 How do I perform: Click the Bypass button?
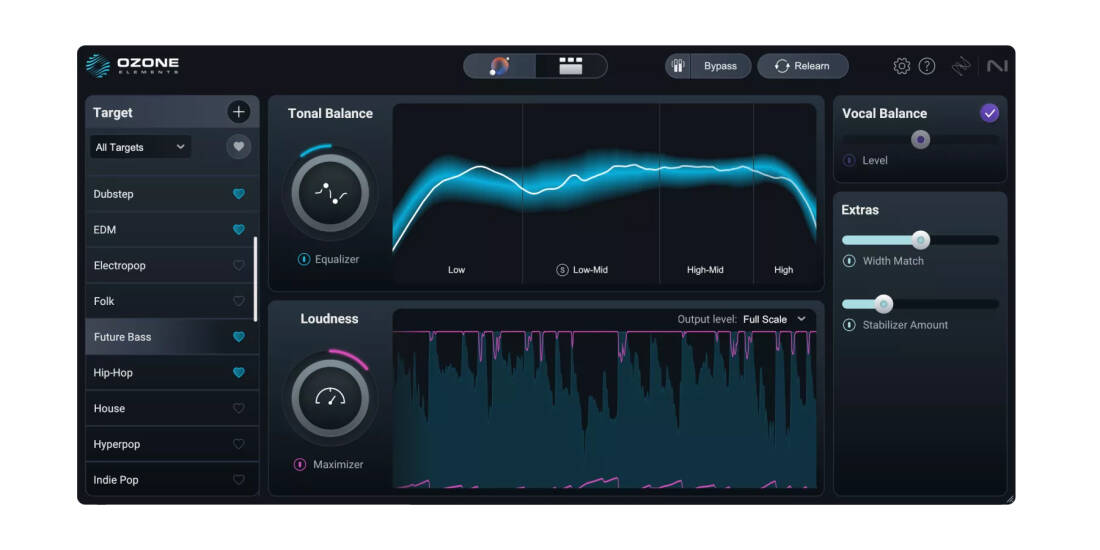pos(708,66)
